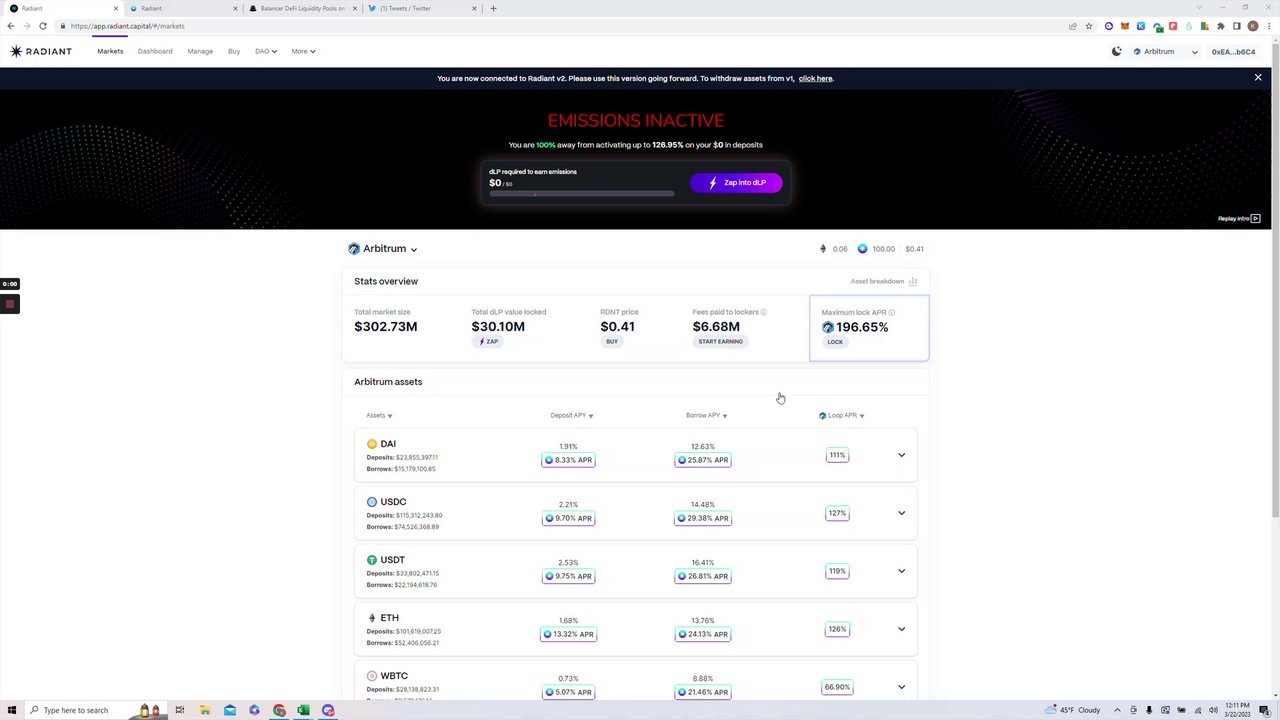Click the USDC 127% Loop APR badge

click(837, 513)
